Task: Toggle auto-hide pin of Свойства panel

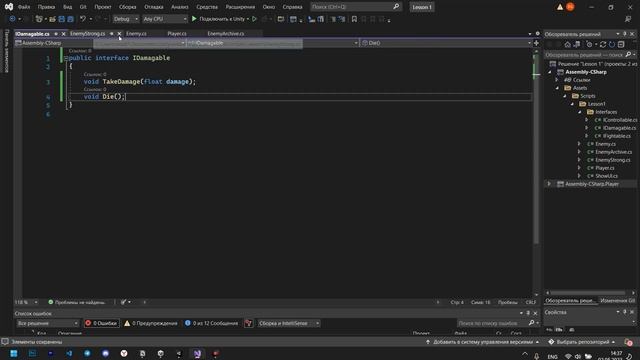Action: [624, 312]
